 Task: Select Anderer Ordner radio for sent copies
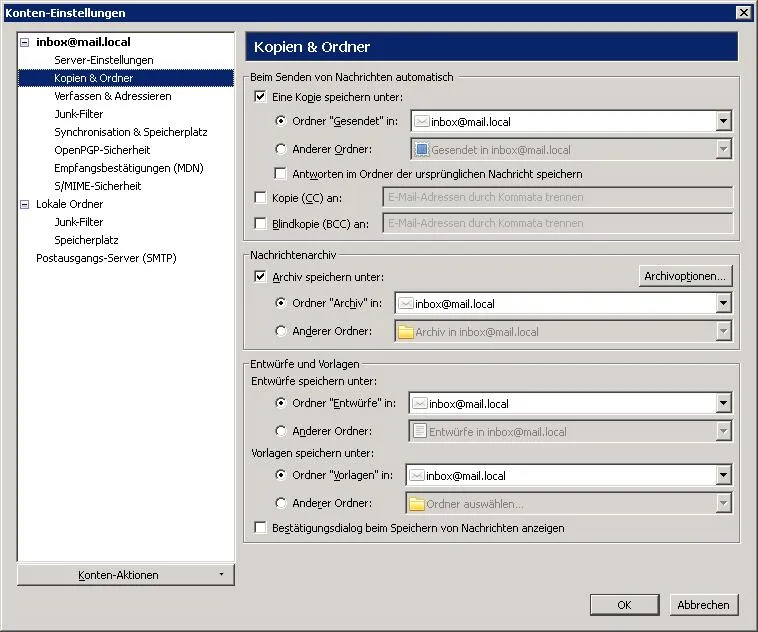pyautogui.click(x=280, y=149)
